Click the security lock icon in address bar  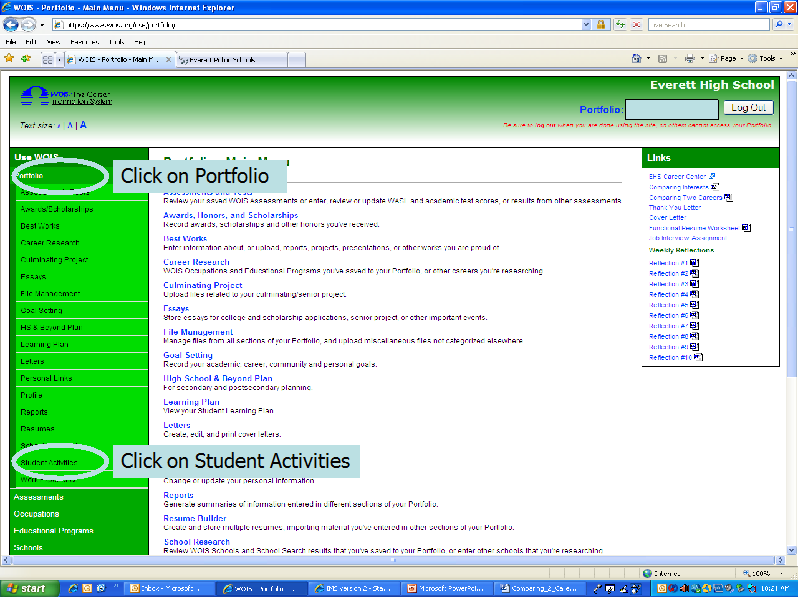601,24
